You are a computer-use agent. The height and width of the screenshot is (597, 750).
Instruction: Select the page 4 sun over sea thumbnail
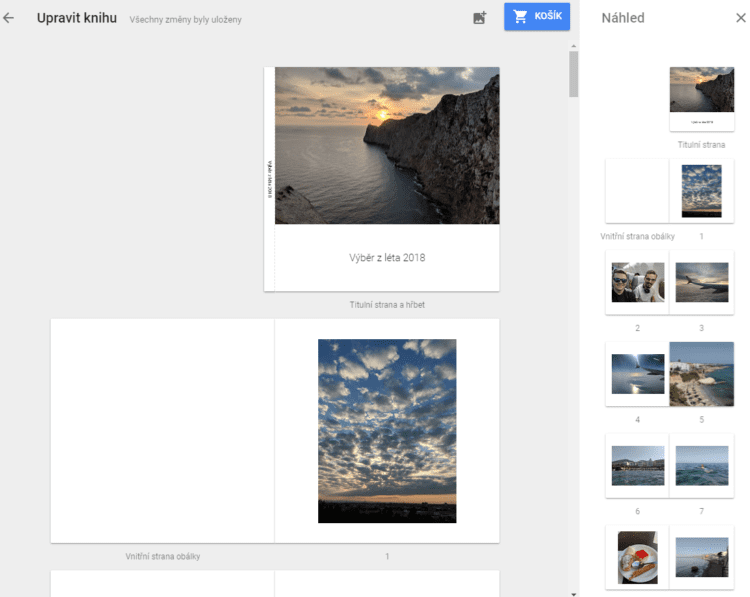pyautogui.click(x=638, y=374)
